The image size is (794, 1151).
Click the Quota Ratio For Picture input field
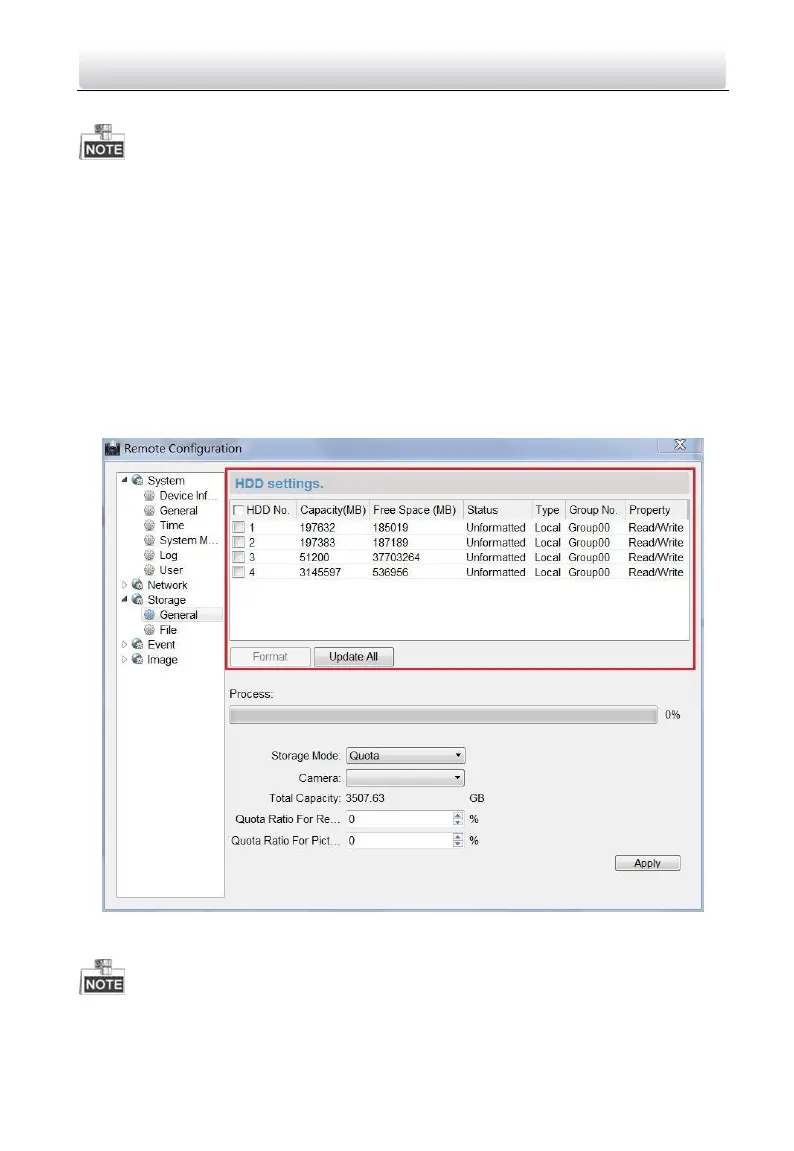coord(400,840)
